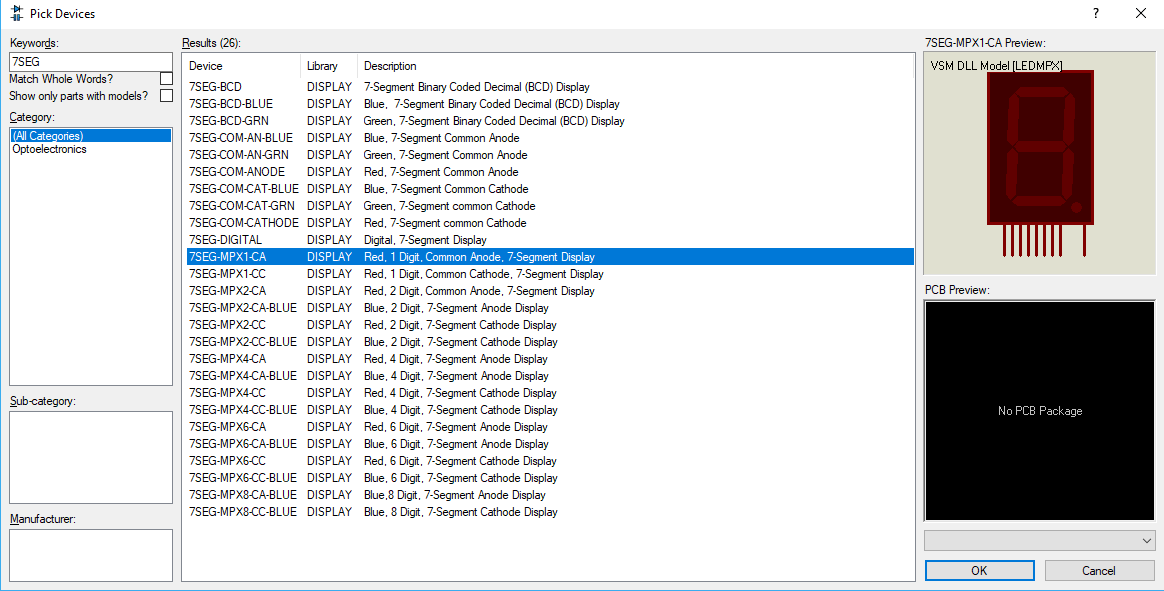The height and width of the screenshot is (591, 1164).
Task: Enable Match Whole Words checkbox
Action: 166,79
